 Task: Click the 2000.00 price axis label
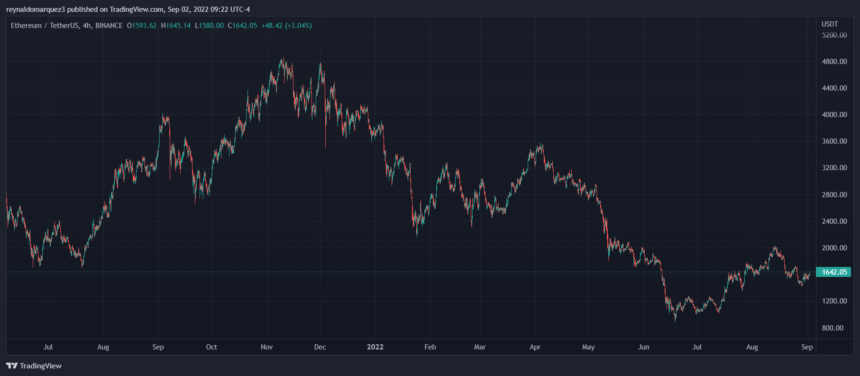[834, 248]
